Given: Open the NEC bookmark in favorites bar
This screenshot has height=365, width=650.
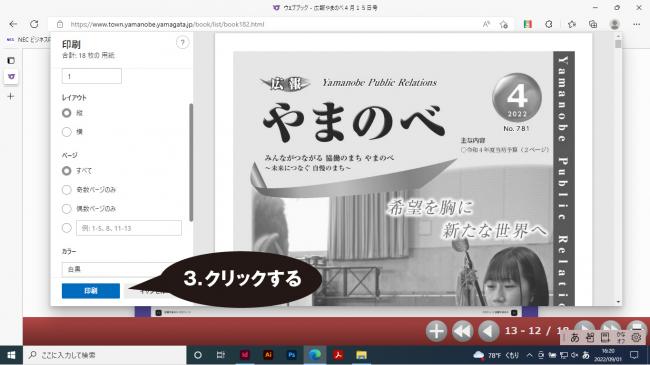Looking at the screenshot, I should tap(28, 39).
